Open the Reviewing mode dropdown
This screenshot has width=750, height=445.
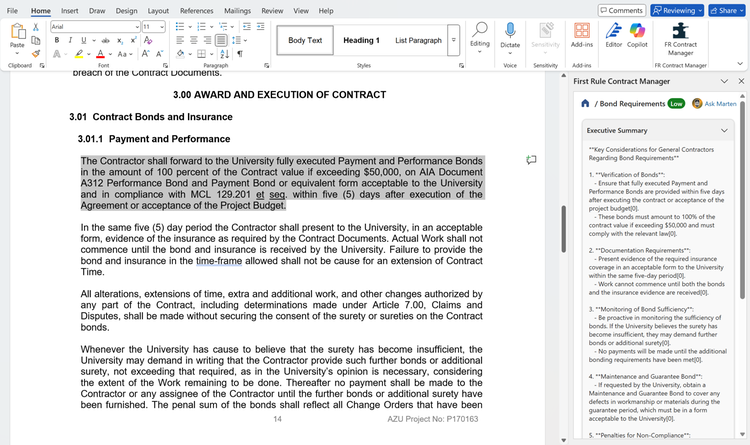tap(677, 11)
